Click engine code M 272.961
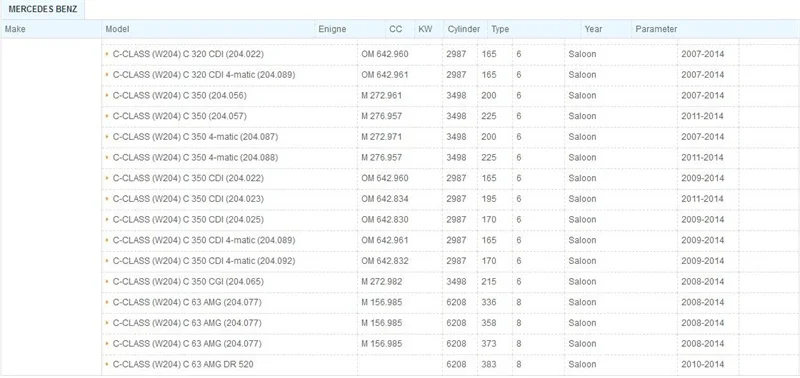 click(382, 95)
